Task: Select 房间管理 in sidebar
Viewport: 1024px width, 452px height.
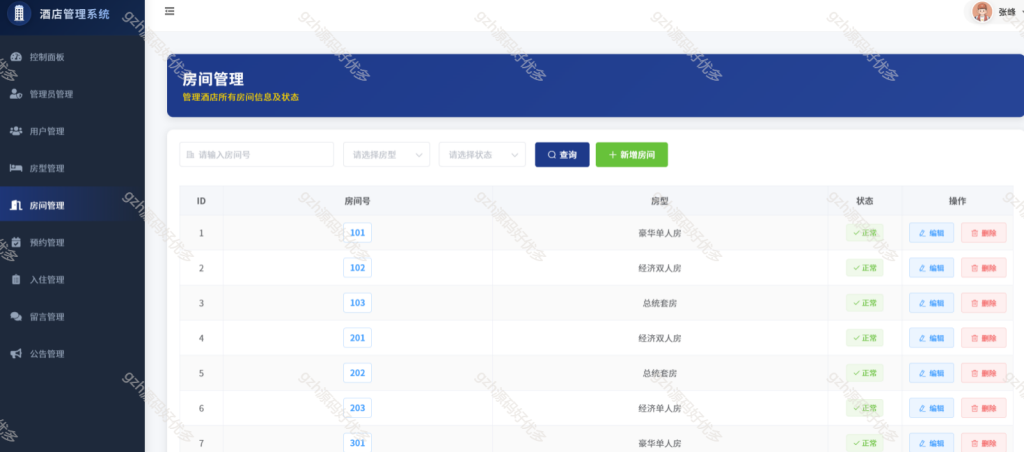Action: point(72,206)
